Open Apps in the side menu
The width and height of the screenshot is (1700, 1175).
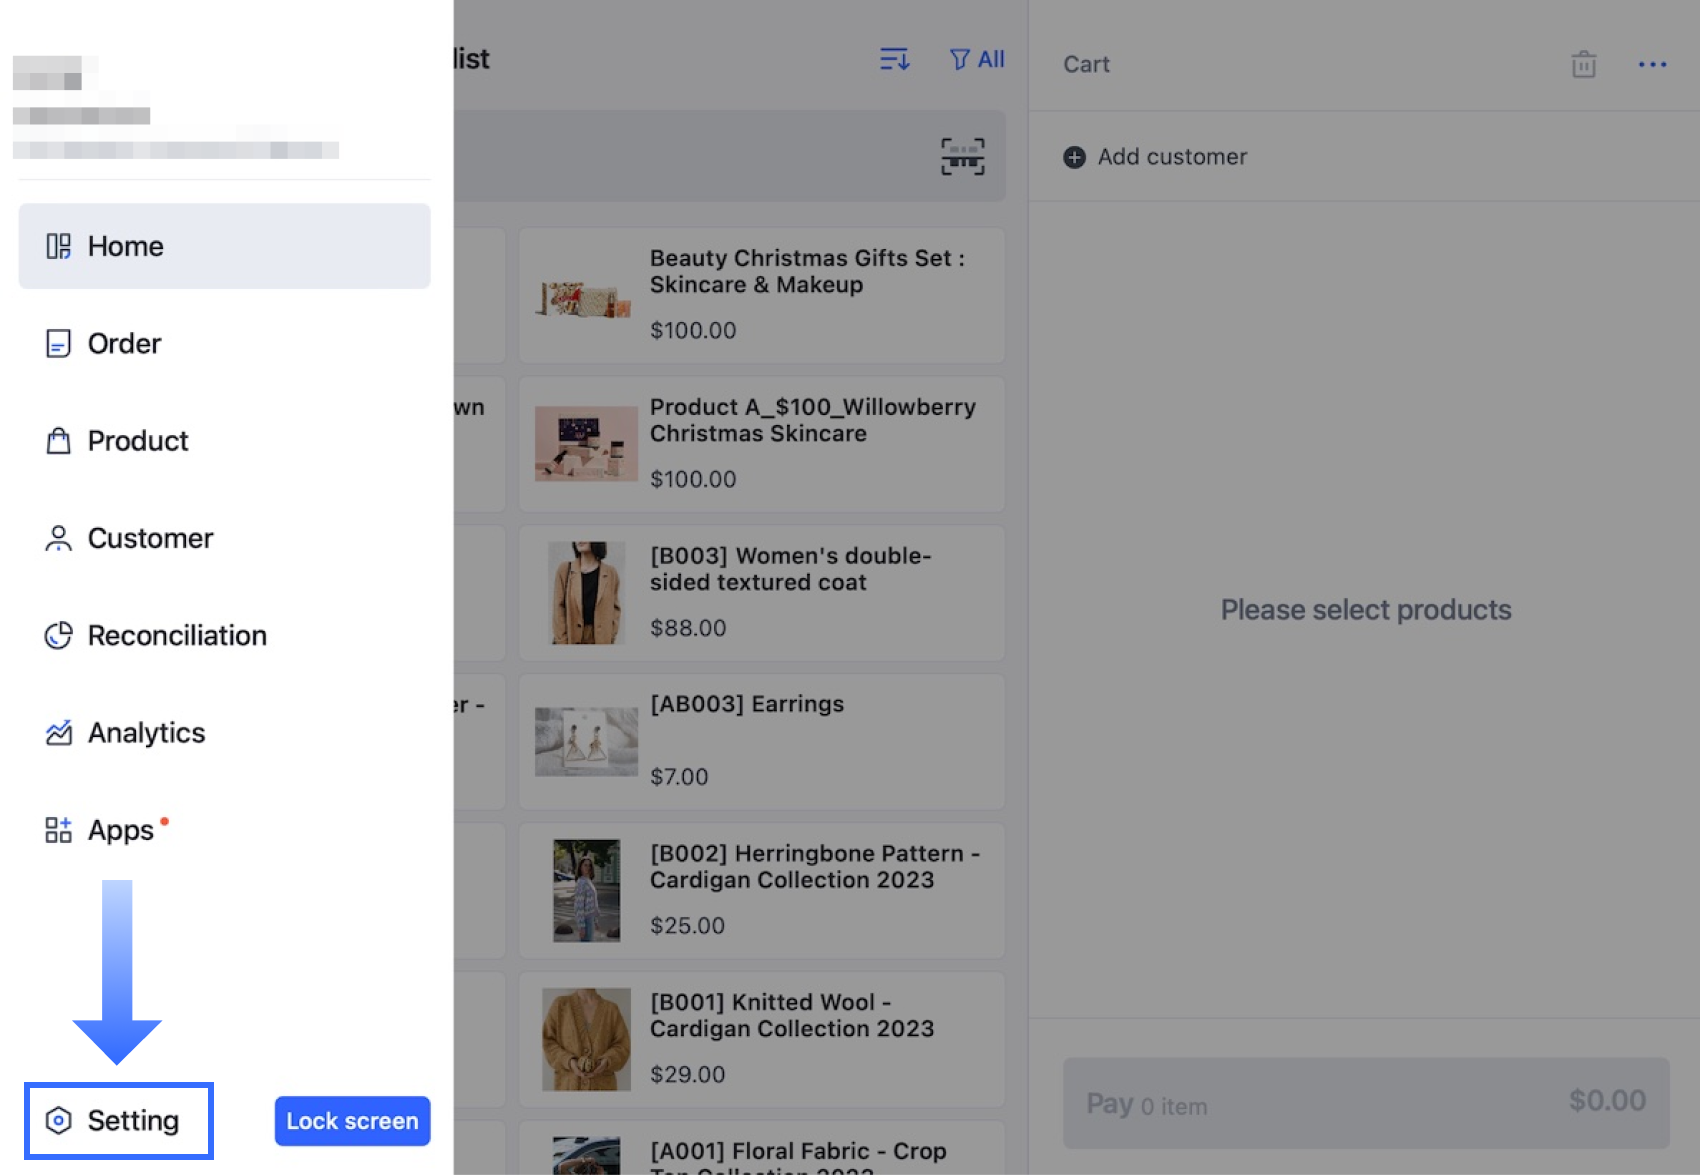pos(224,830)
